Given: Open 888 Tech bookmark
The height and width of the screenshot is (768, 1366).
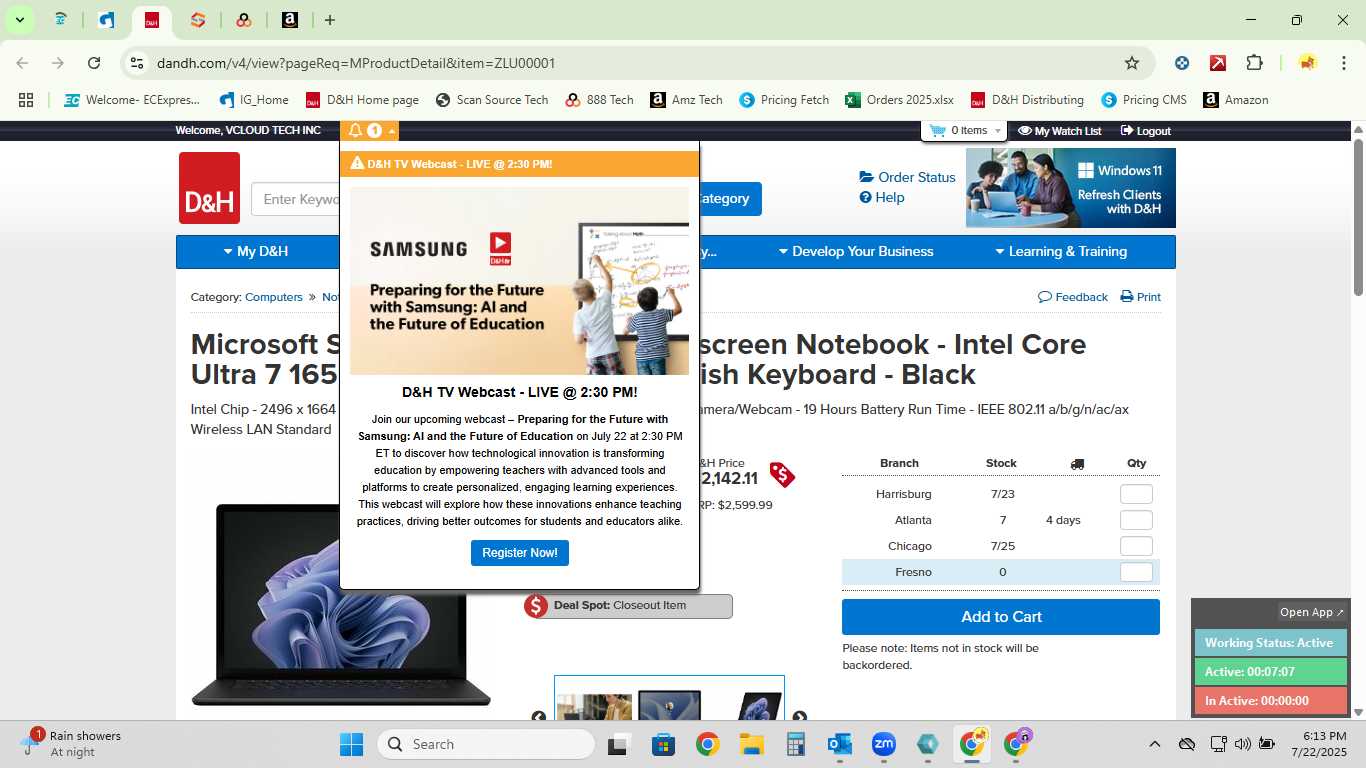Looking at the screenshot, I should [599, 100].
